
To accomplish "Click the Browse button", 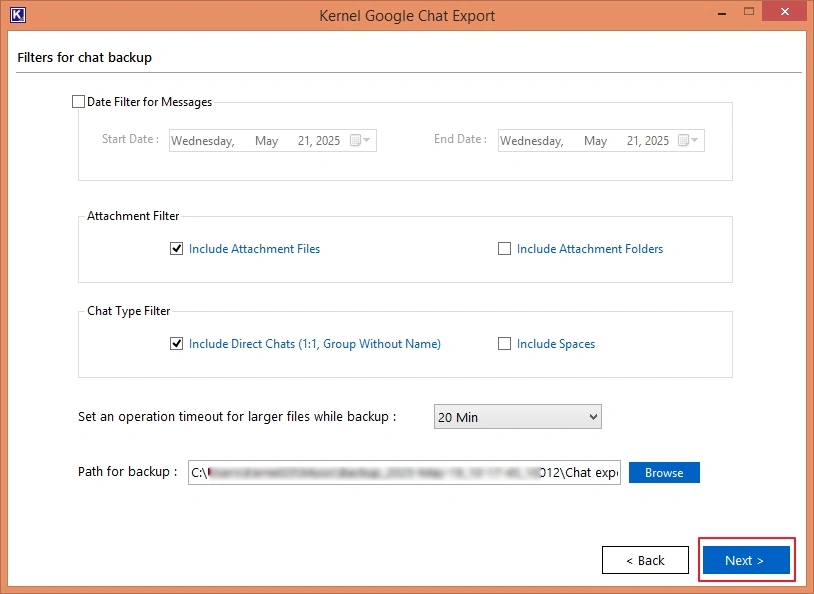I will point(664,472).
